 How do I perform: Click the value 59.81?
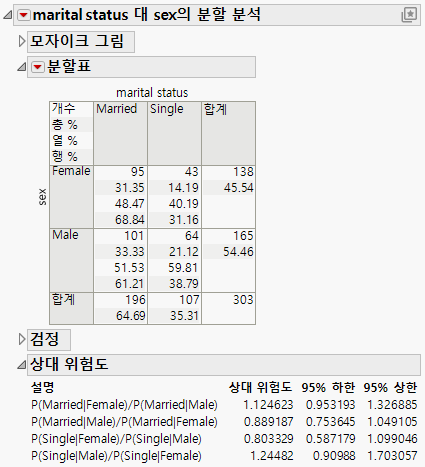[183, 268]
